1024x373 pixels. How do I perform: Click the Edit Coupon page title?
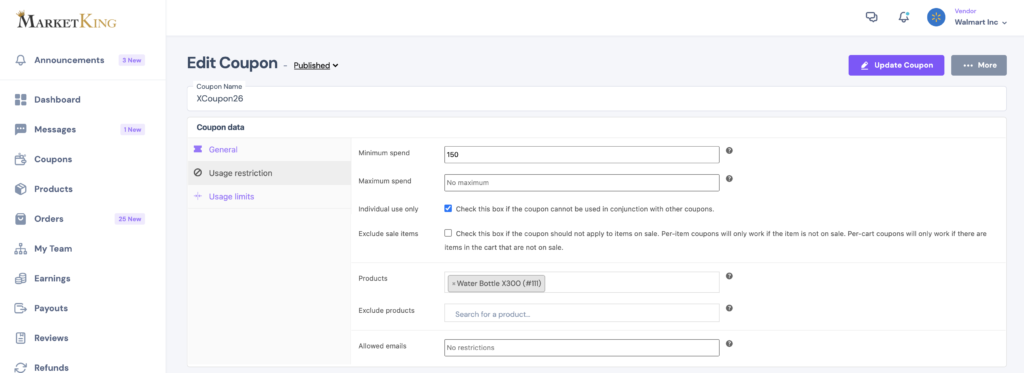[232, 63]
